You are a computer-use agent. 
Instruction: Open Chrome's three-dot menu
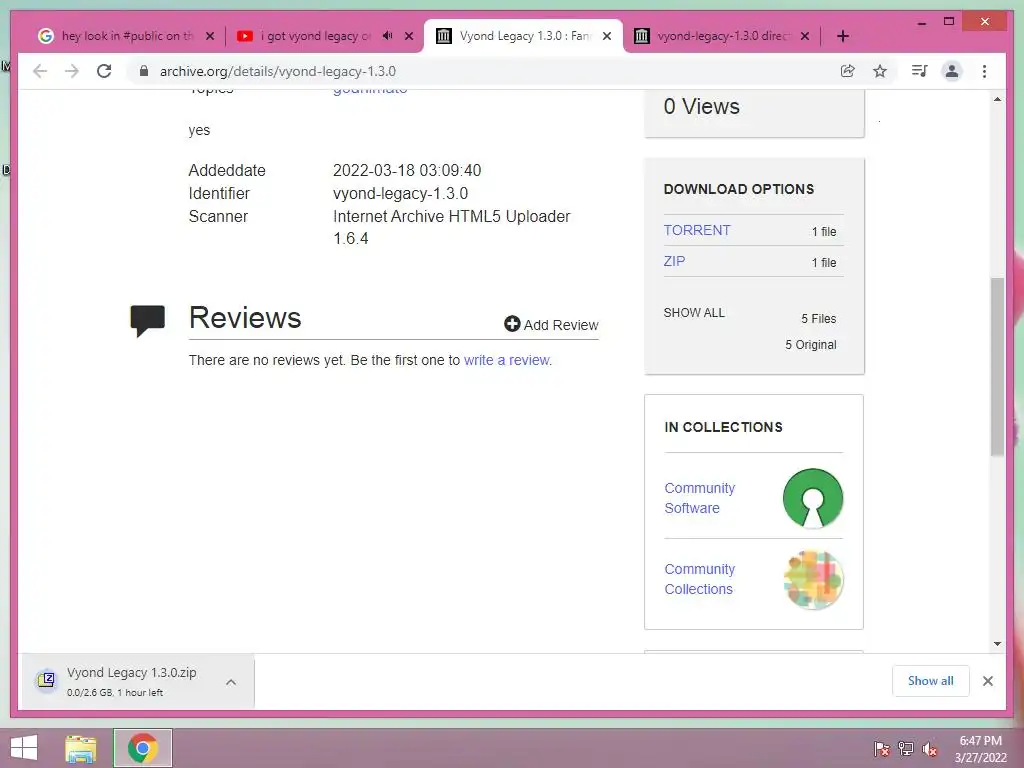coord(985,71)
